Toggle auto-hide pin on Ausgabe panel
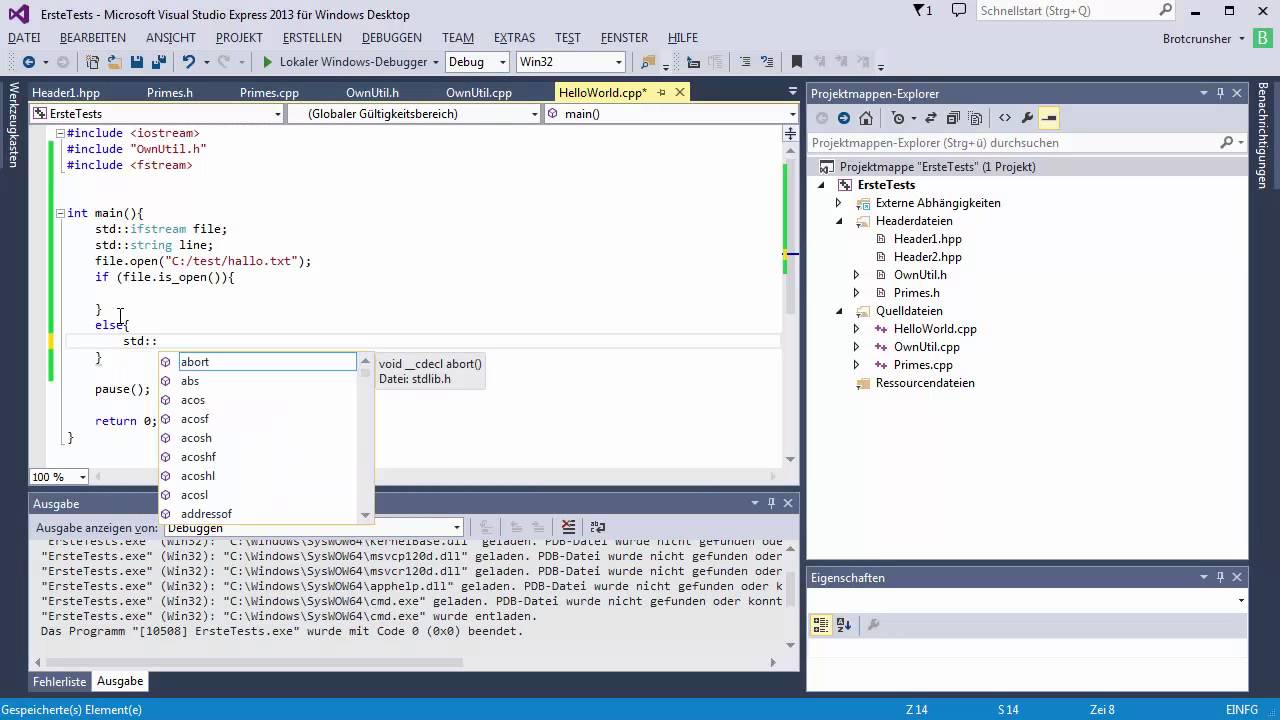This screenshot has height=720, width=1280. pyautogui.click(x=771, y=503)
